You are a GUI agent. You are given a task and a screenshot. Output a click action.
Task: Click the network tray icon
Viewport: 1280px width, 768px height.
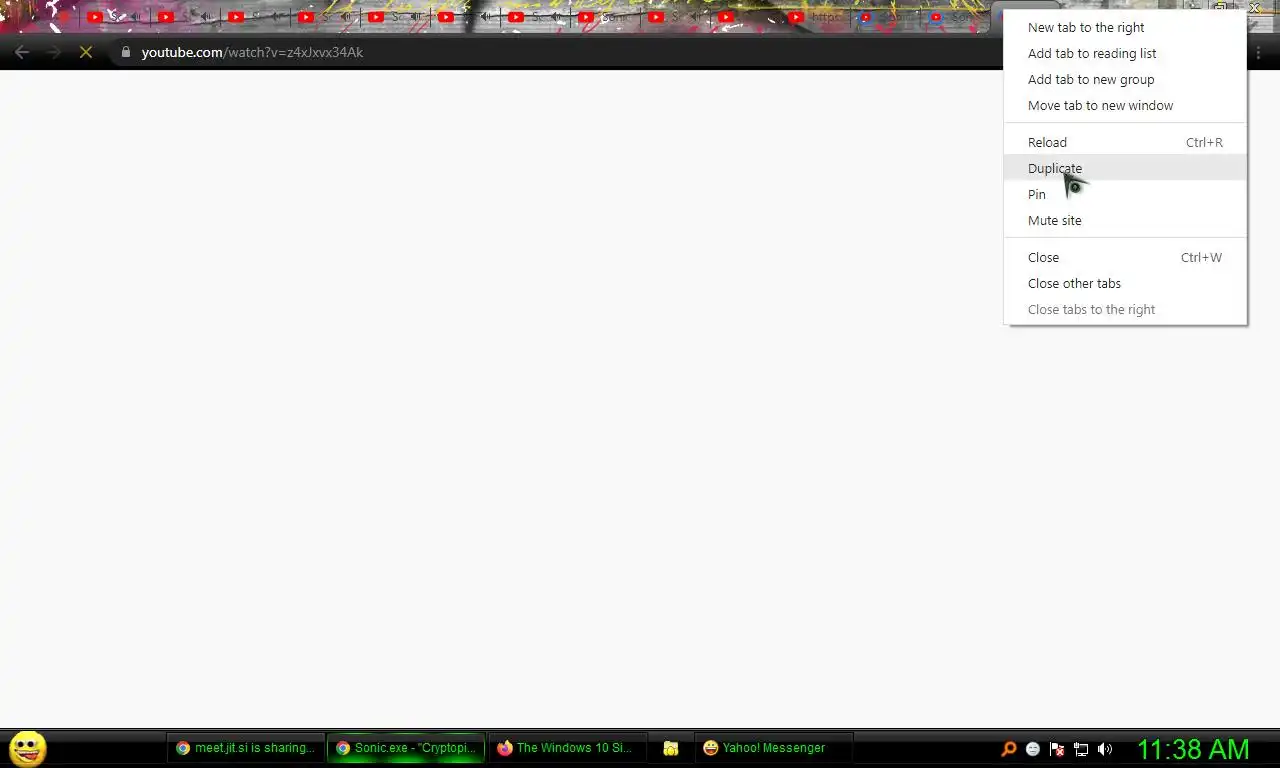point(1081,748)
